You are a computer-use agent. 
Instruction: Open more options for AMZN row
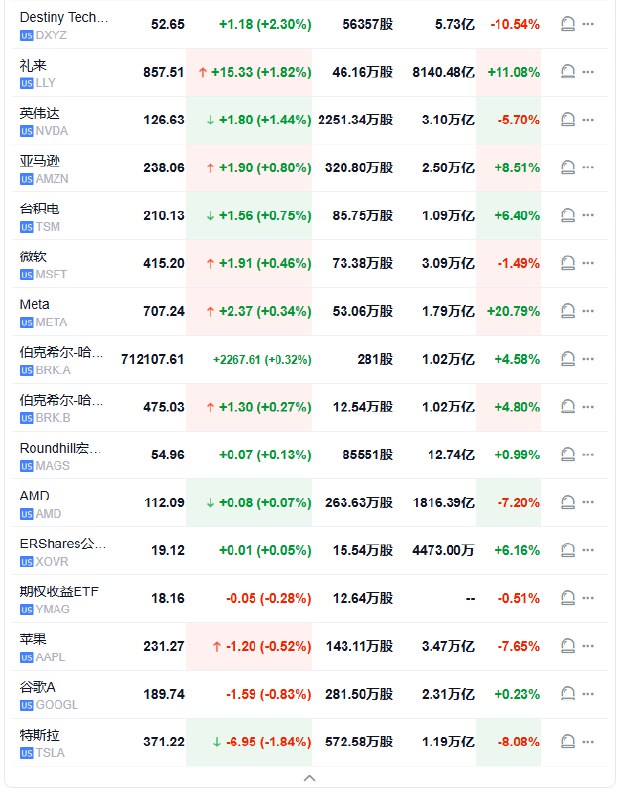[588, 167]
